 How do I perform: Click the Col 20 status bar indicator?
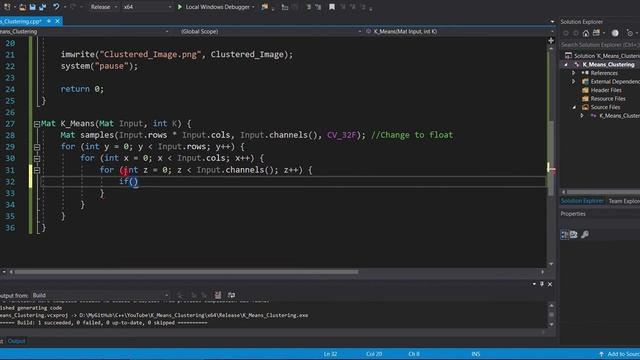coord(374,354)
